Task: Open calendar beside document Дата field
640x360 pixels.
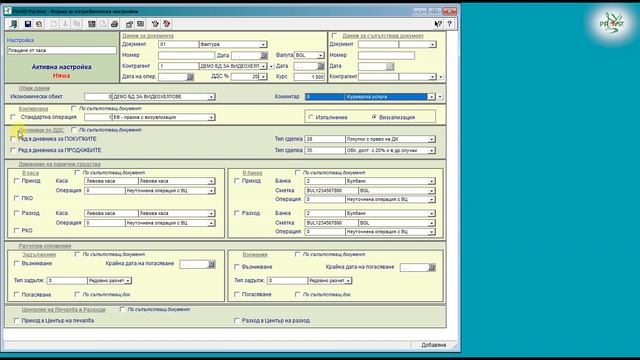Action: pos(264,56)
